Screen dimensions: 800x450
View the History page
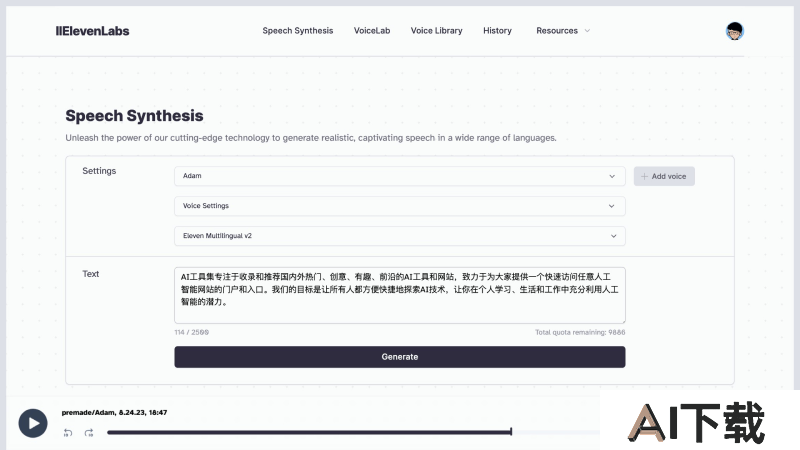tap(497, 31)
